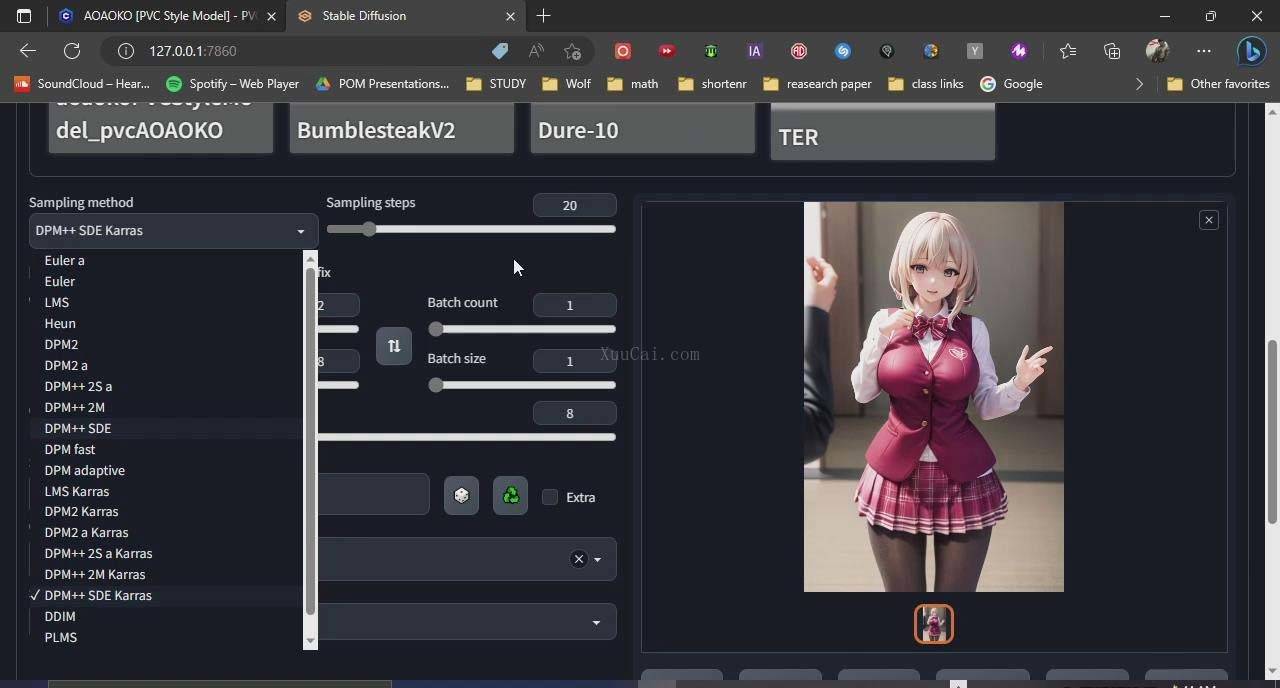This screenshot has width=1280, height=688.
Task: Close the generated image preview
Action: (1208, 220)
